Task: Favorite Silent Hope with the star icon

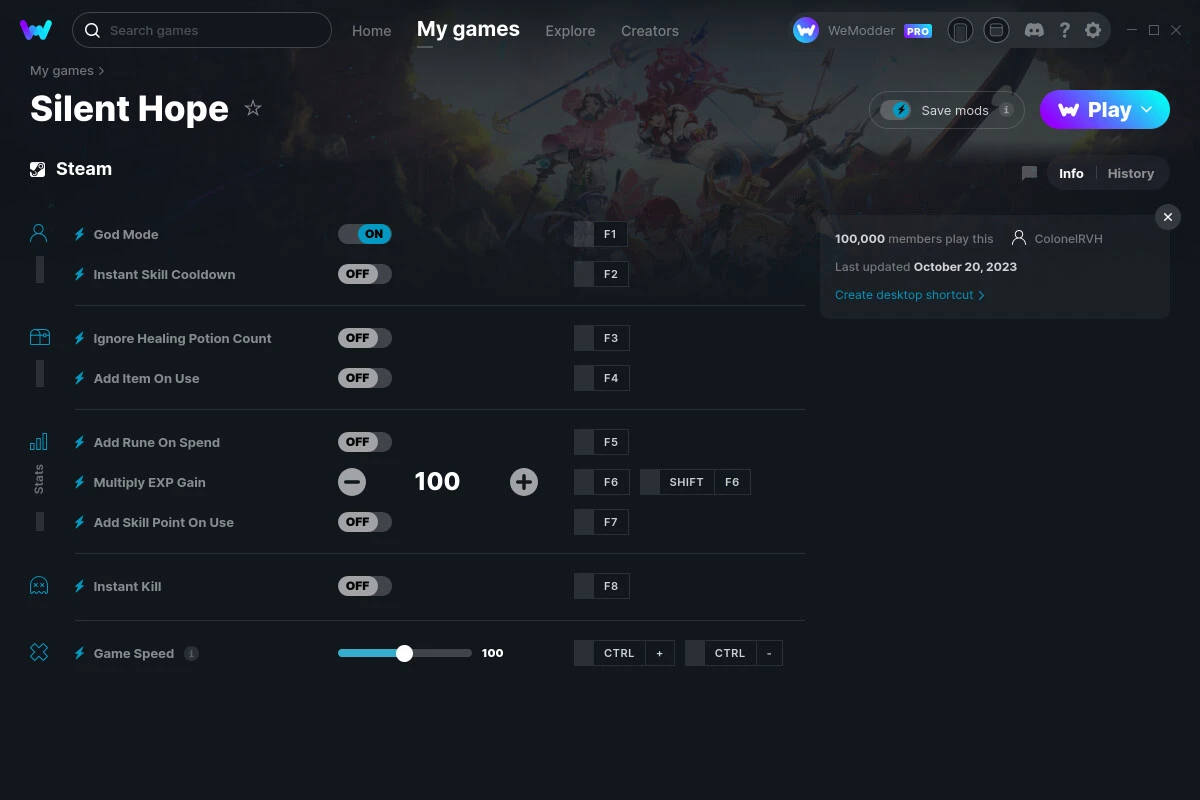Action: 253,108
